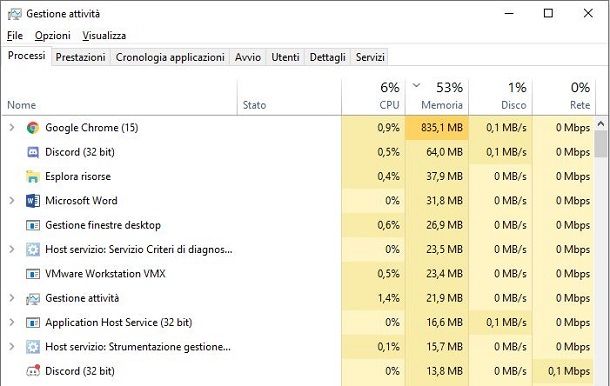Click the 1,4% CPU value

pyautogui.click(x=388, y=298)
